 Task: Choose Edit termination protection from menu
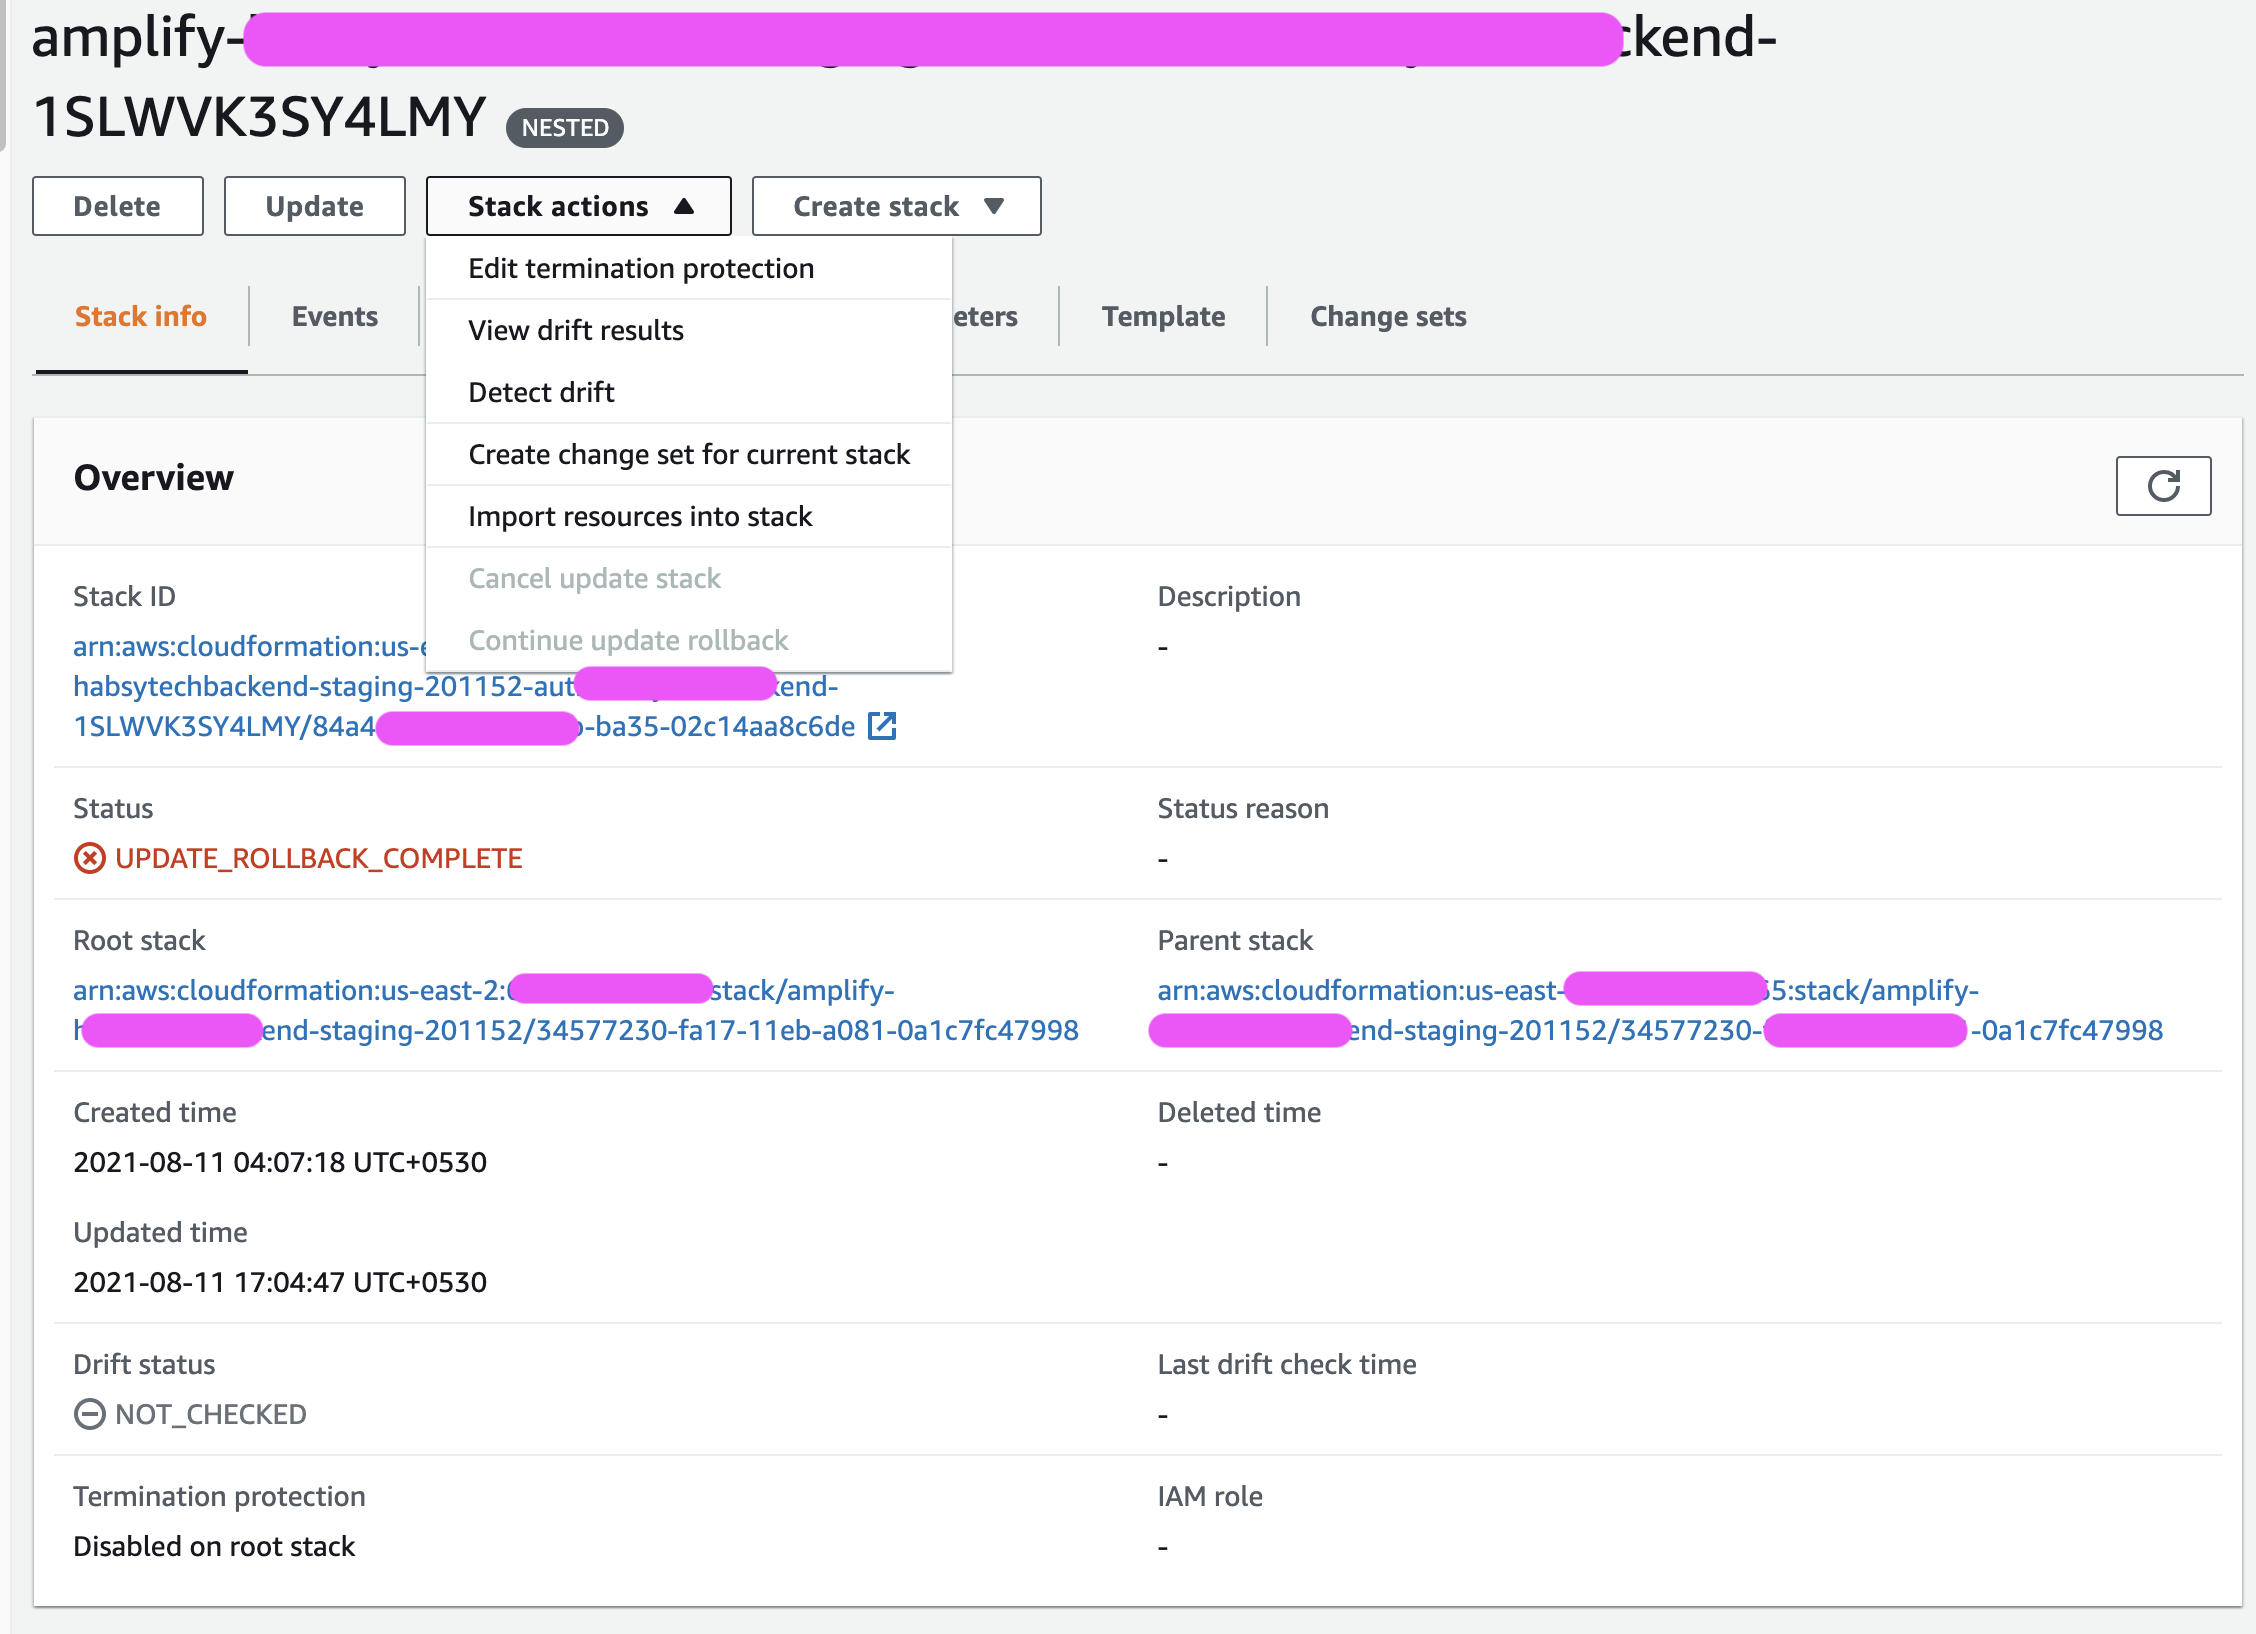(x=641, y=268)
